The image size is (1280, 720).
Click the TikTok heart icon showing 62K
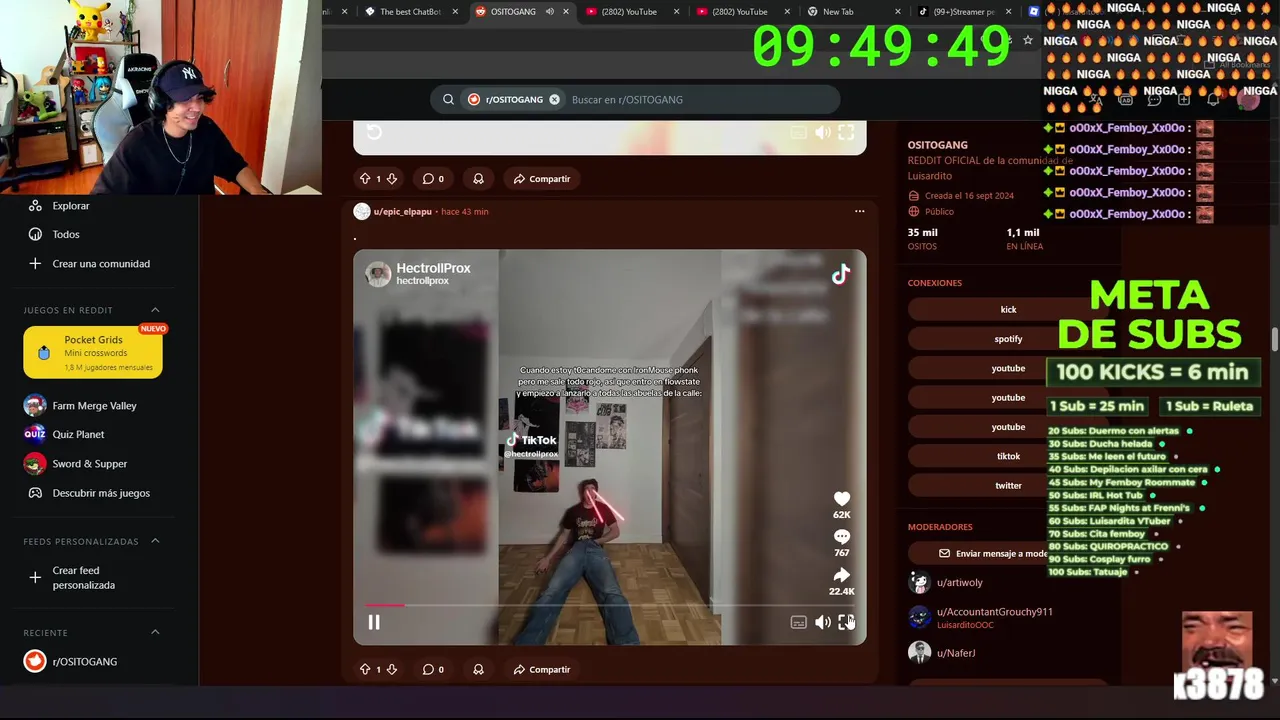pyautogui.click(x=842, y=499)
